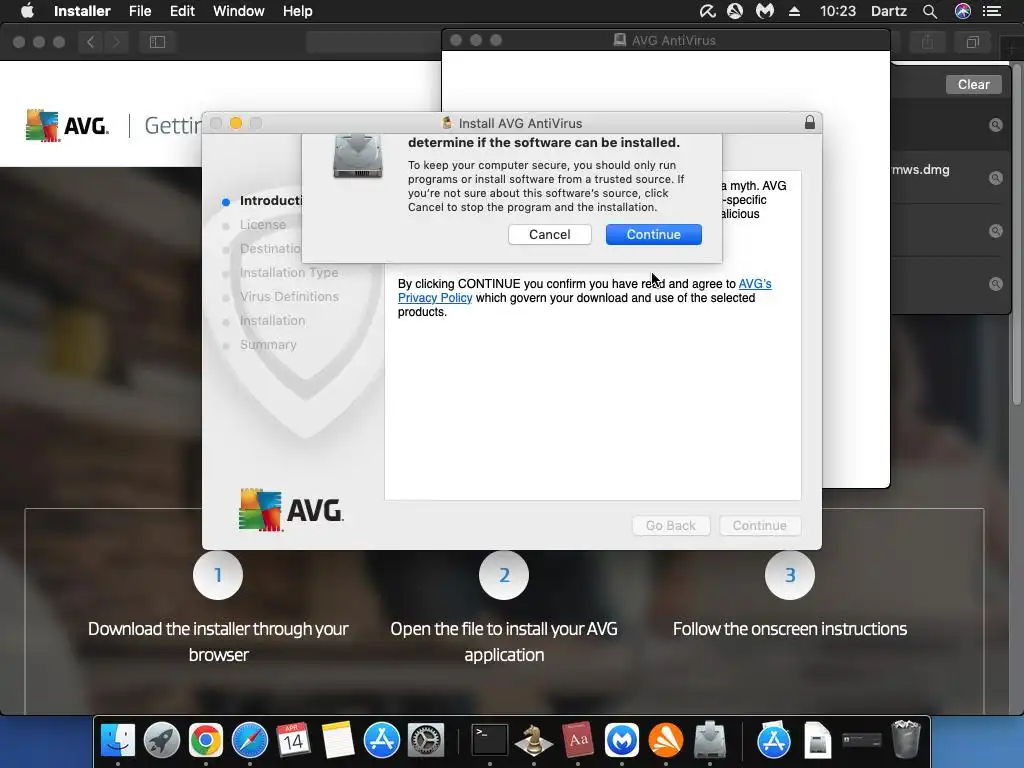The image size is (1024, 768).
Task: Open Spotlight search from the menu bar
Action: pos(930,11)
